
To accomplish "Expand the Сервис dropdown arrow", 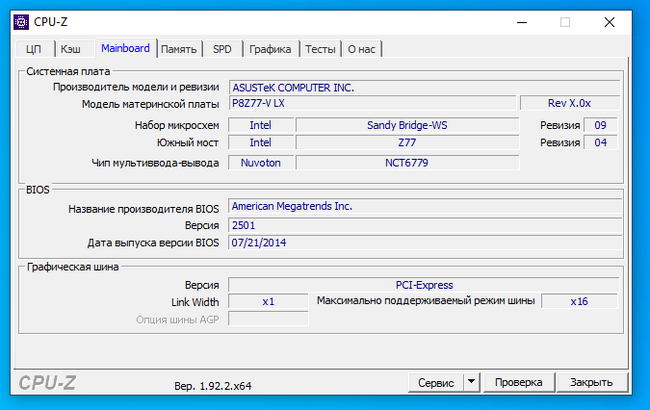I will pyautogui.click(x=471, y=382).
